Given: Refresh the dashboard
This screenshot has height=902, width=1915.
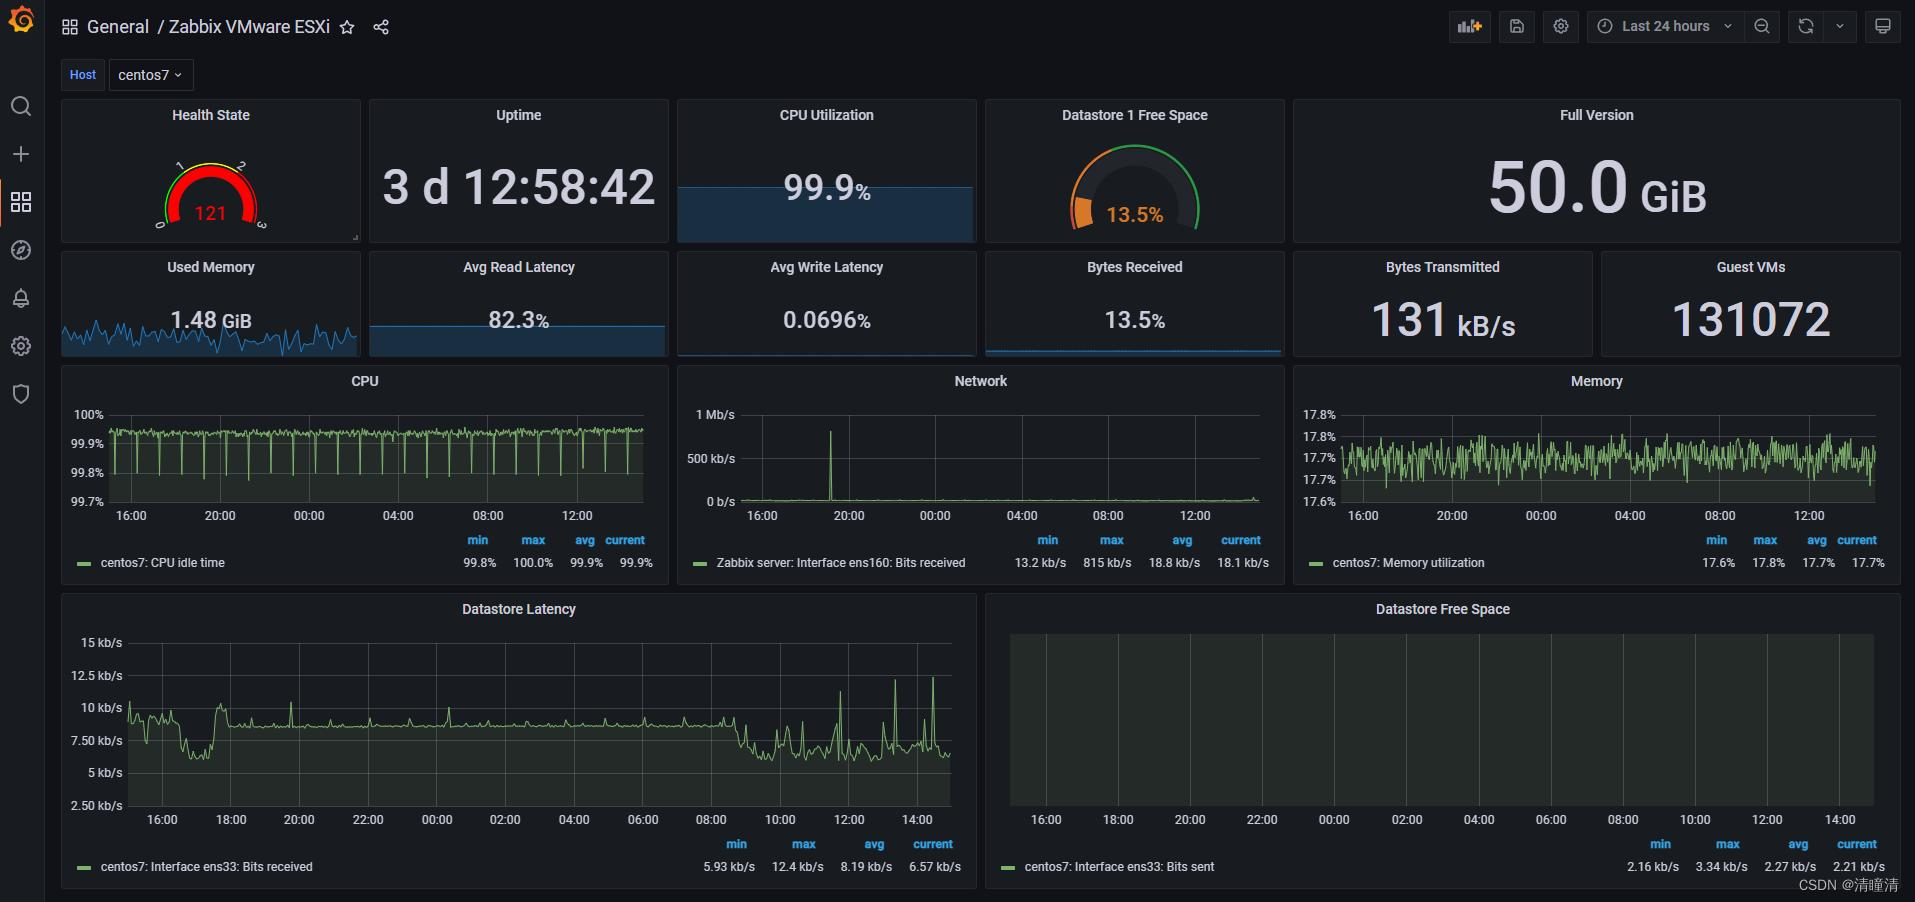Looking at the screenshot, I should click(1806, 27).
